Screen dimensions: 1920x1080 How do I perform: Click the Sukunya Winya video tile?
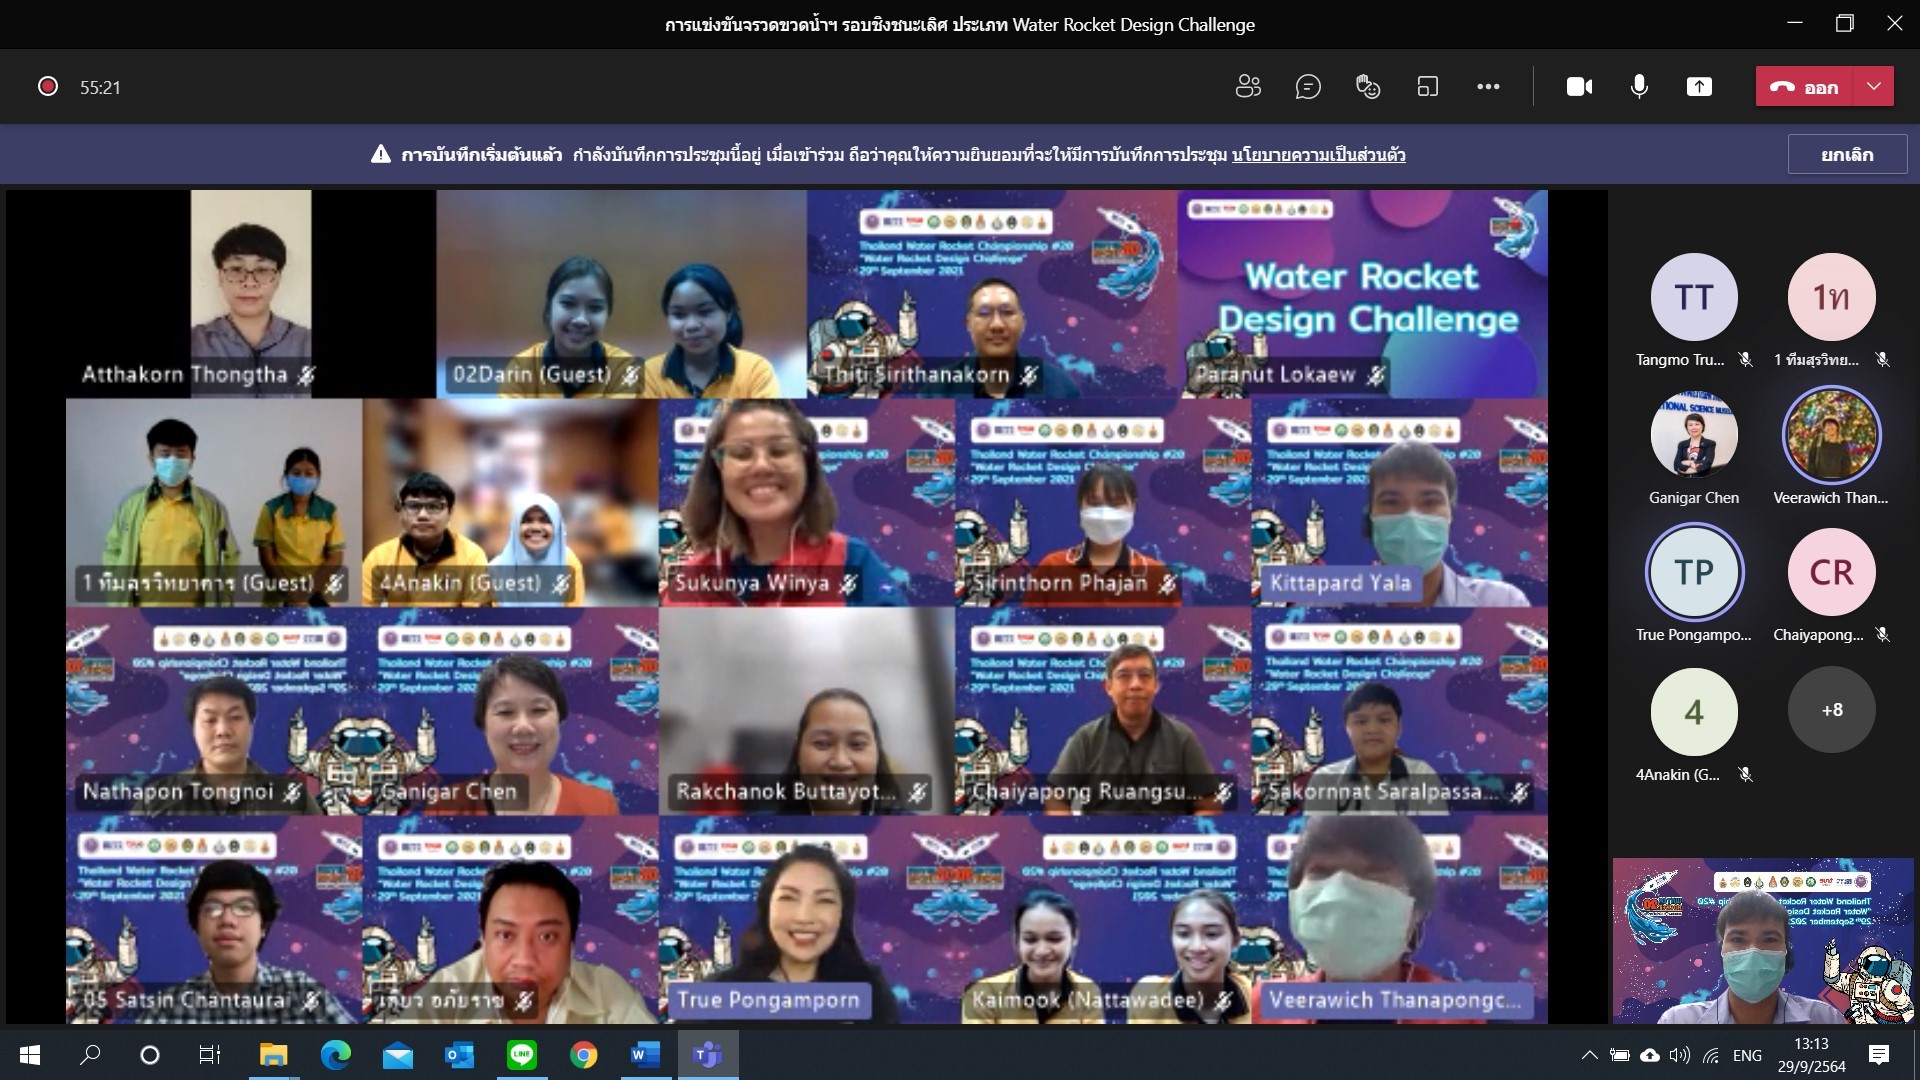(806, 503)
